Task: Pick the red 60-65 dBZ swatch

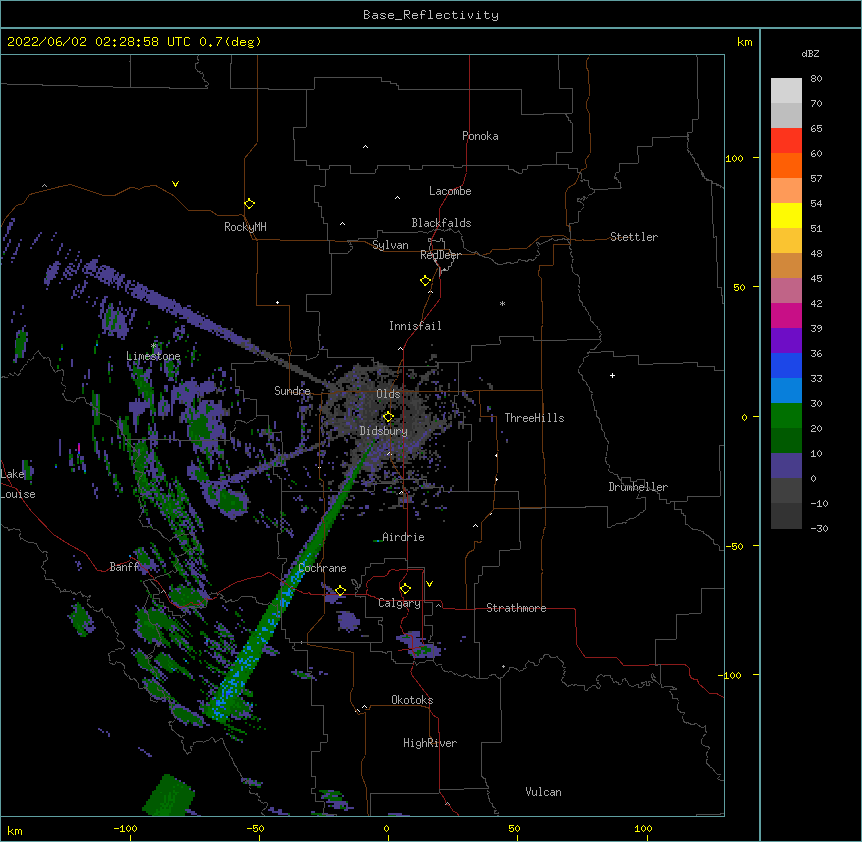Action: click(786, 141)
